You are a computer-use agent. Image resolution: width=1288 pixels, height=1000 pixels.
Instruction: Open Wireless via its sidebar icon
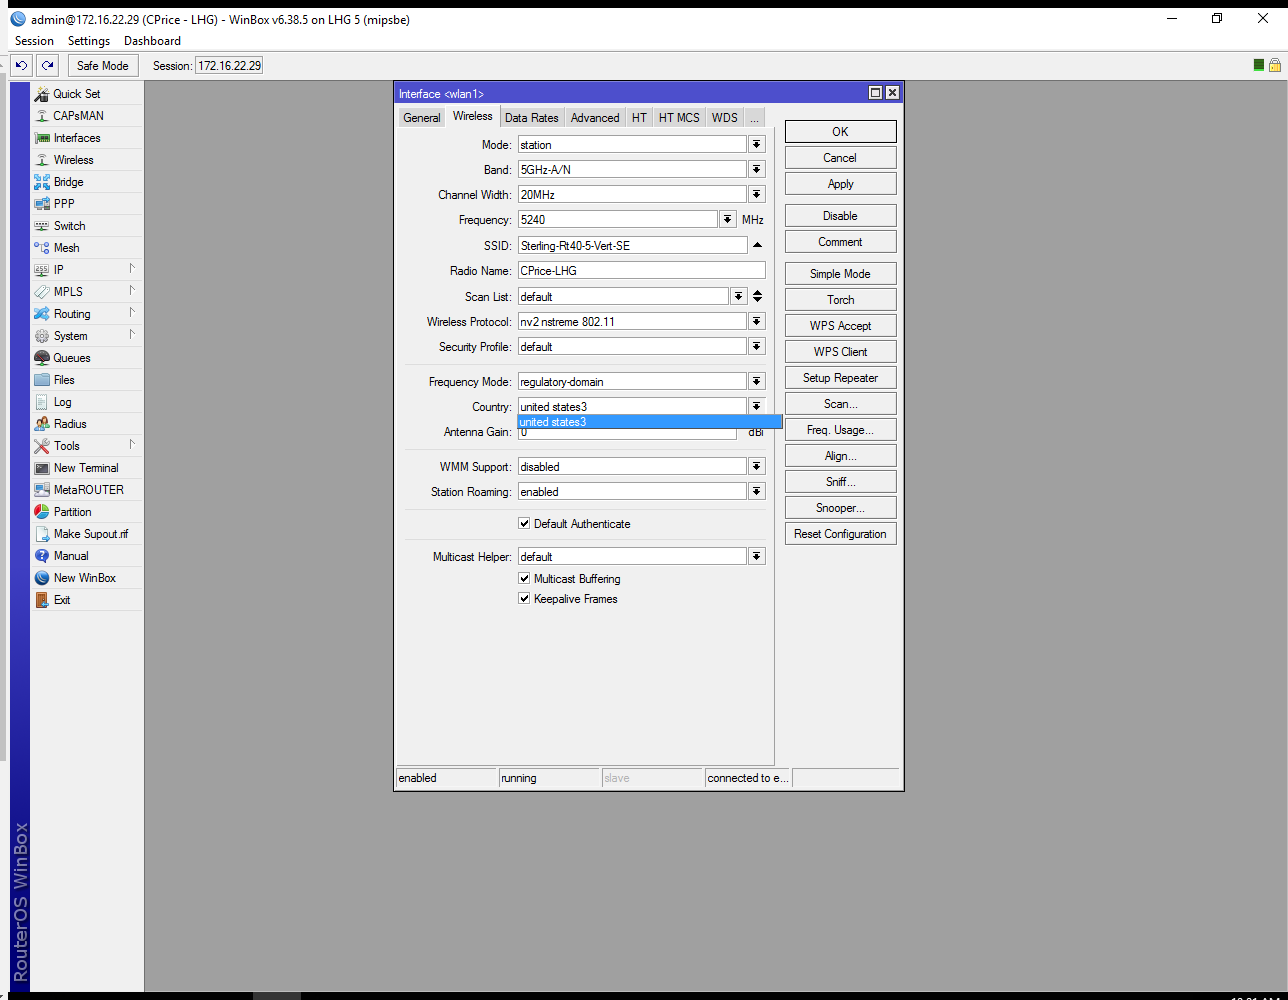(x=42, y=160)
